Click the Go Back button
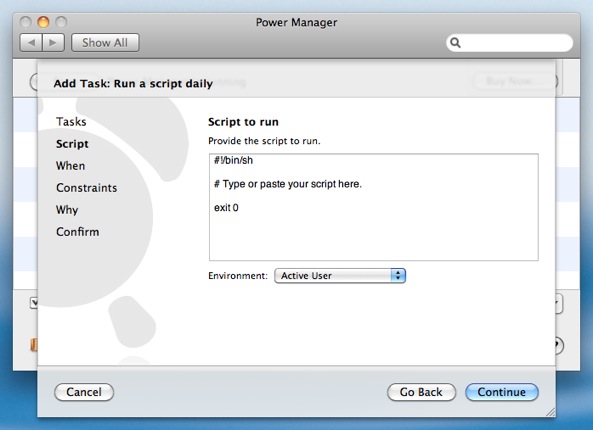This screenshot has height=430, width=593. pyautogui.click(x=421, y=392)
